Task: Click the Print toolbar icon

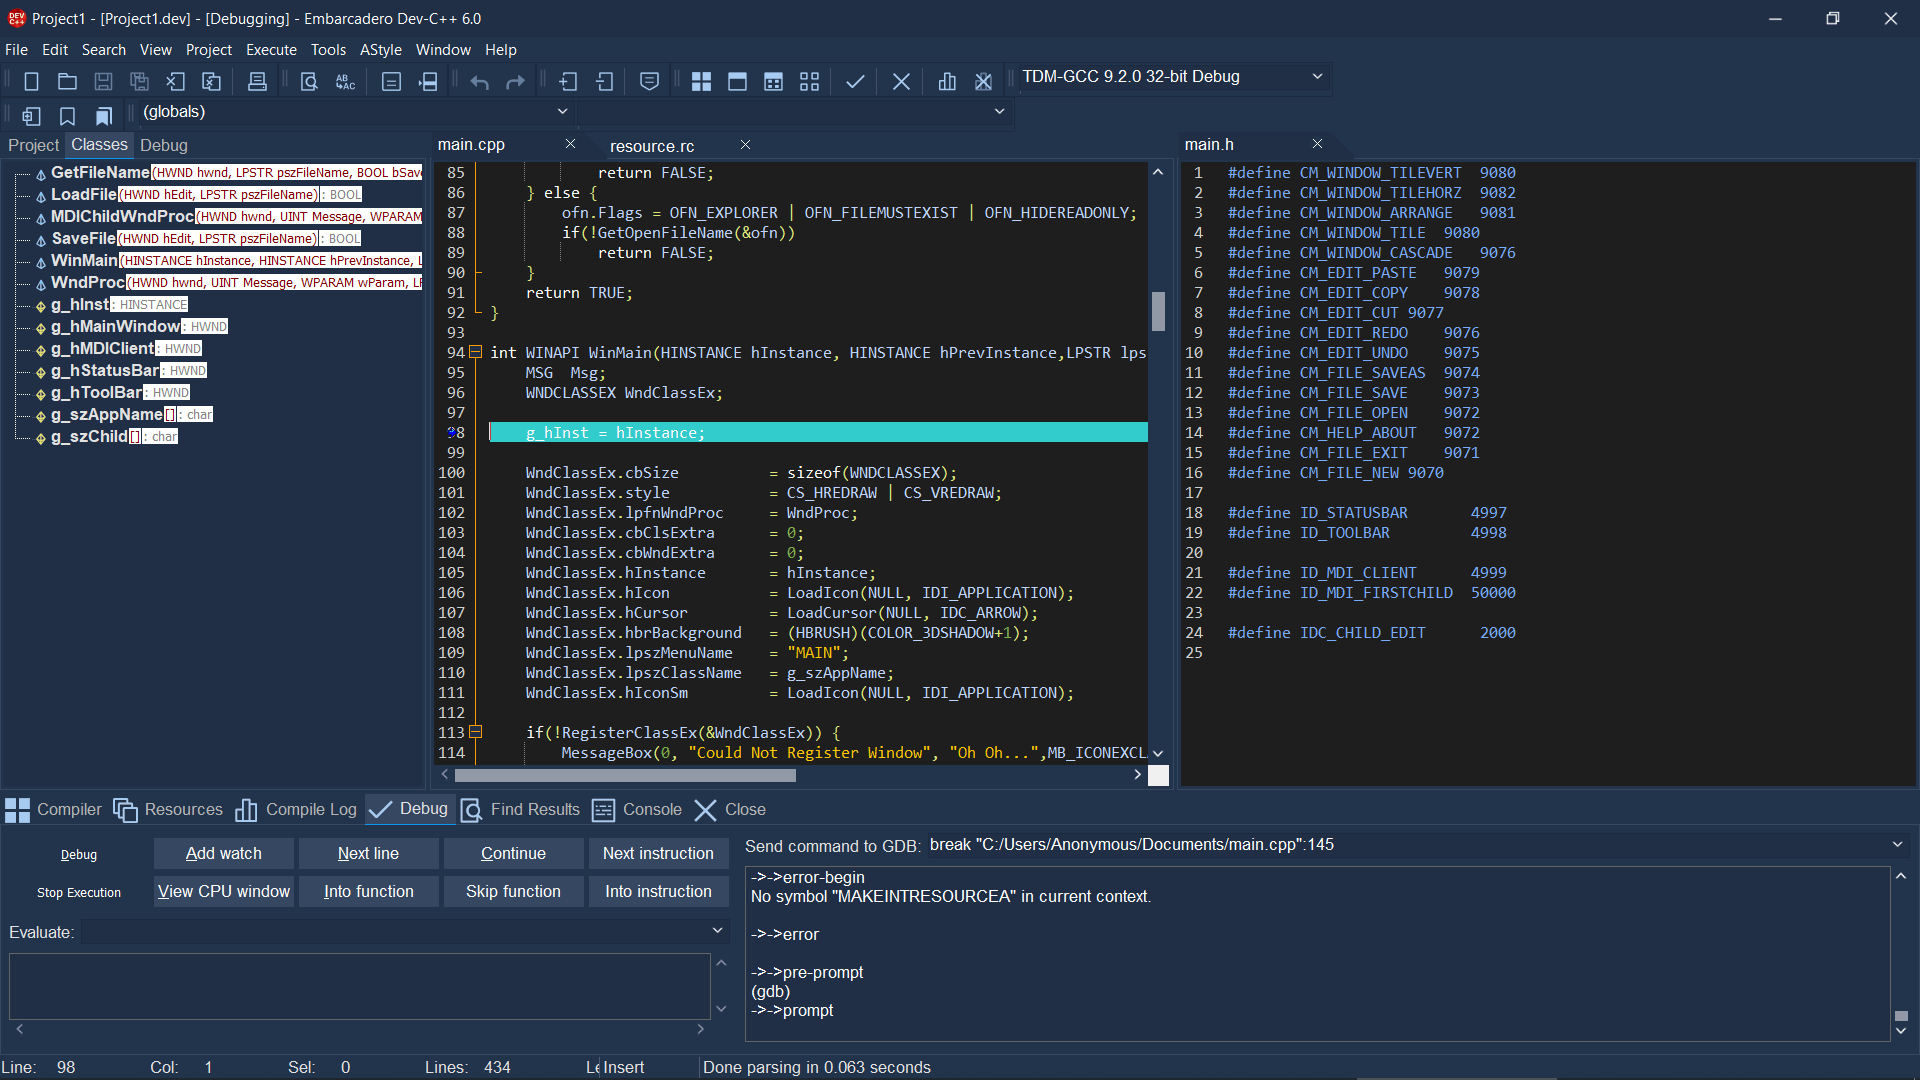Action: (257, 82)
